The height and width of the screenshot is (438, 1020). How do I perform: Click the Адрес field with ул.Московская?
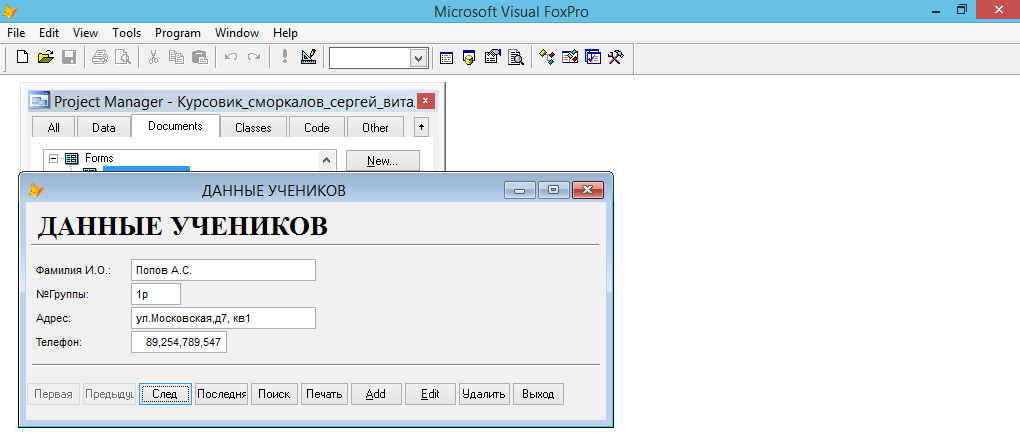point(223,318)
